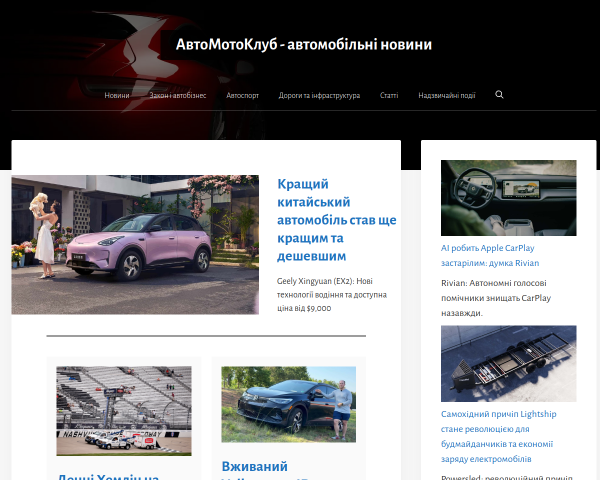
Task: Click the black Volkswagen with man thumbnail
Action: point(289,404)
